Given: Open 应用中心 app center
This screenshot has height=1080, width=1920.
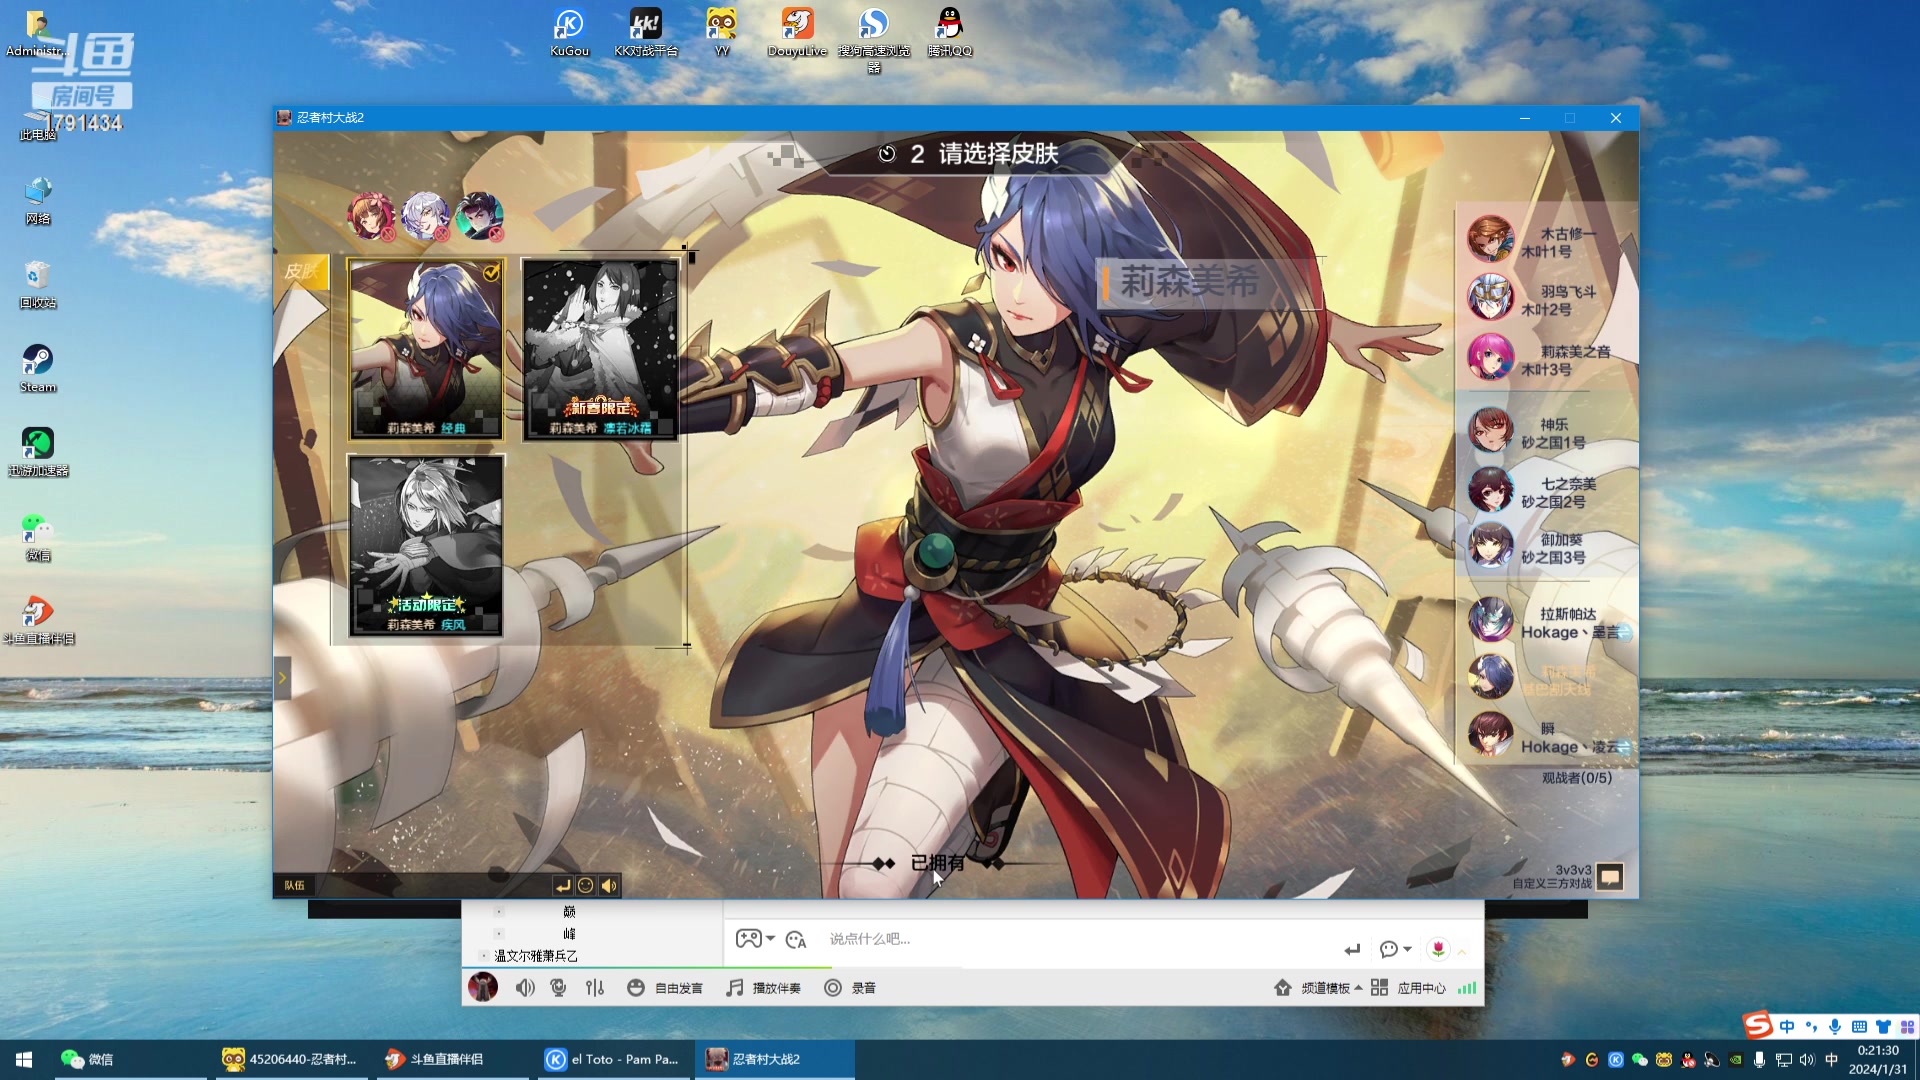Looking at the screenshot, I should coord(1408,988).
